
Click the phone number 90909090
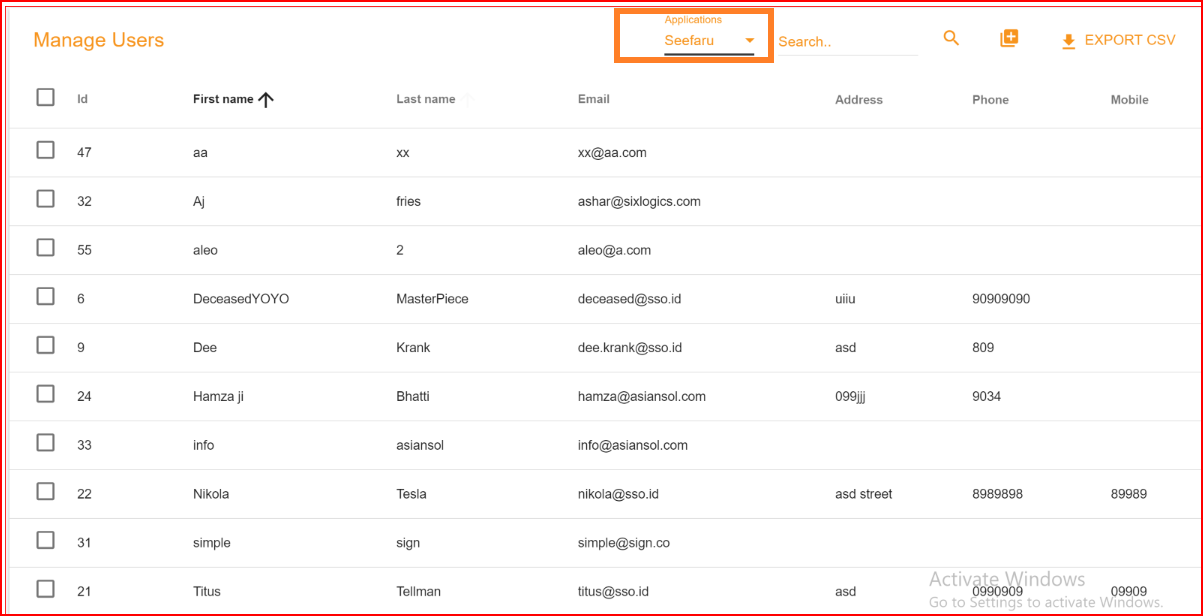tap(1001, 299)
